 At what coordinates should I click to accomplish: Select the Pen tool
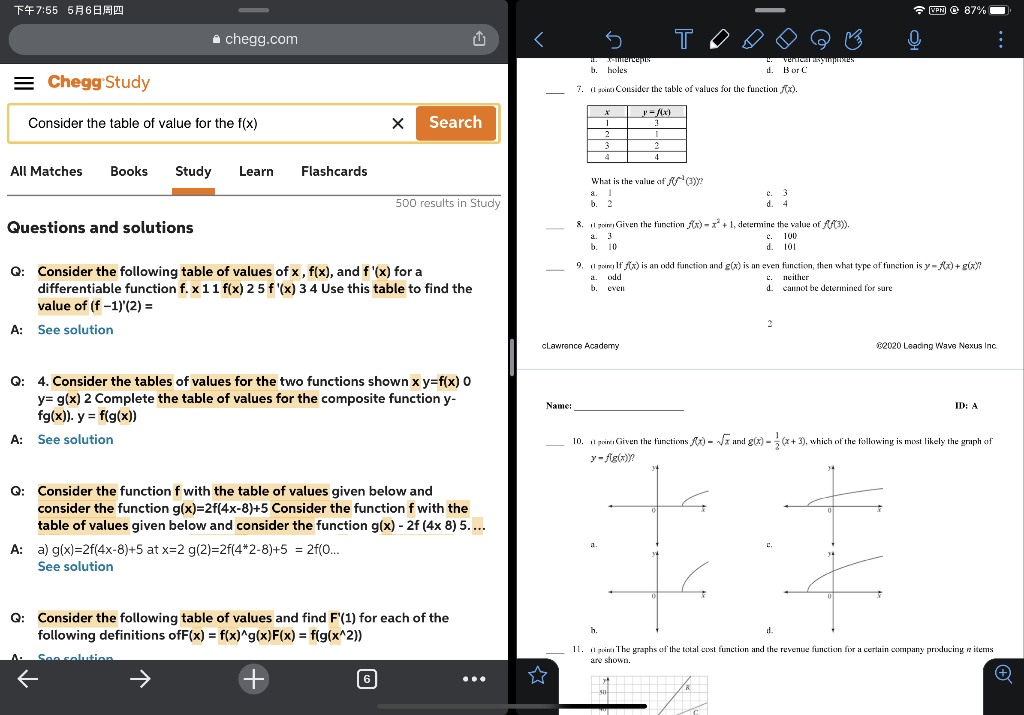click(718, 39)
